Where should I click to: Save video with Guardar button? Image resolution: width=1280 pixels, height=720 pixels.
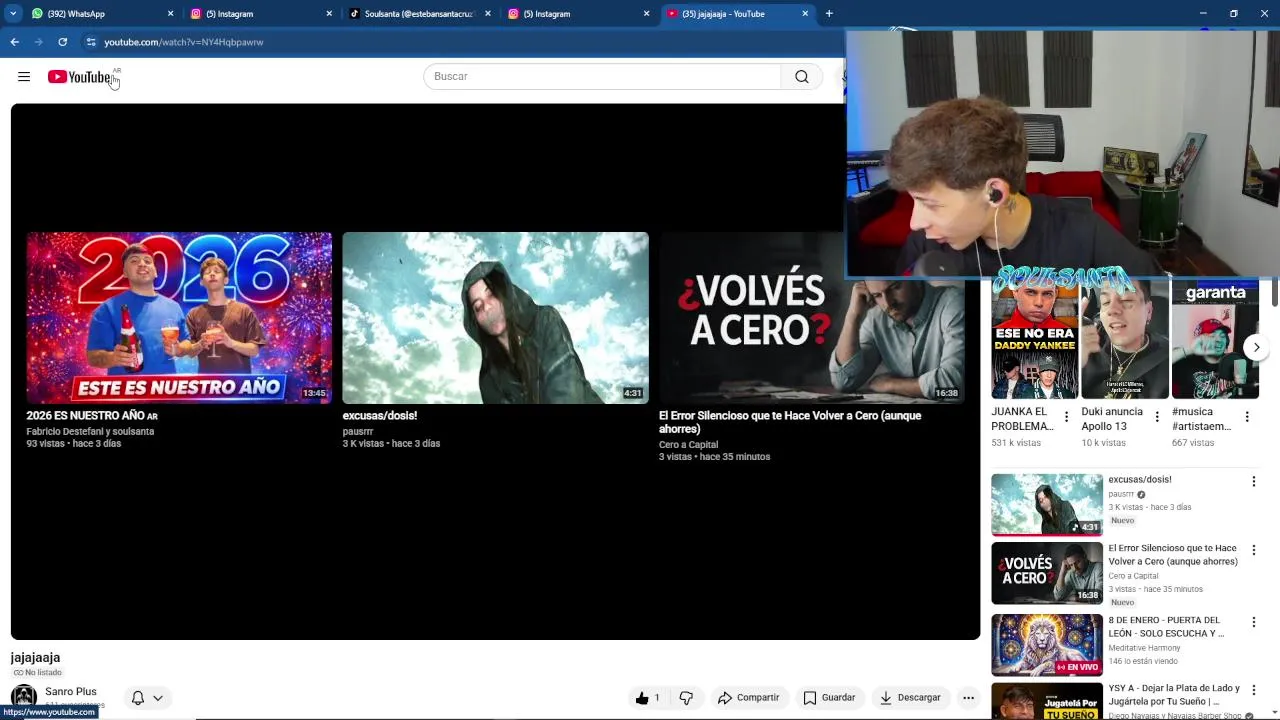pos(830,698)
